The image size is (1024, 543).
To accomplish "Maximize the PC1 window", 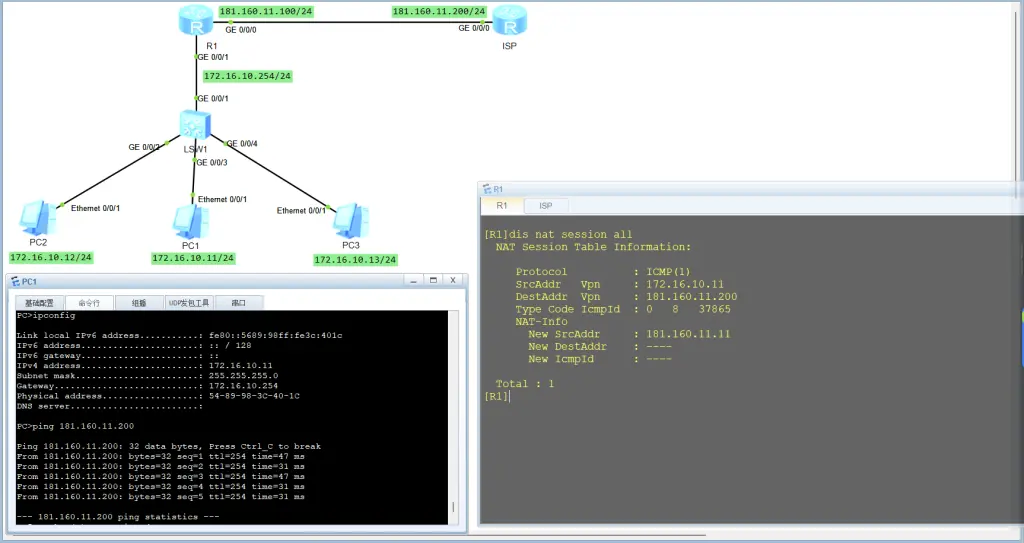I will click(434, 282).
